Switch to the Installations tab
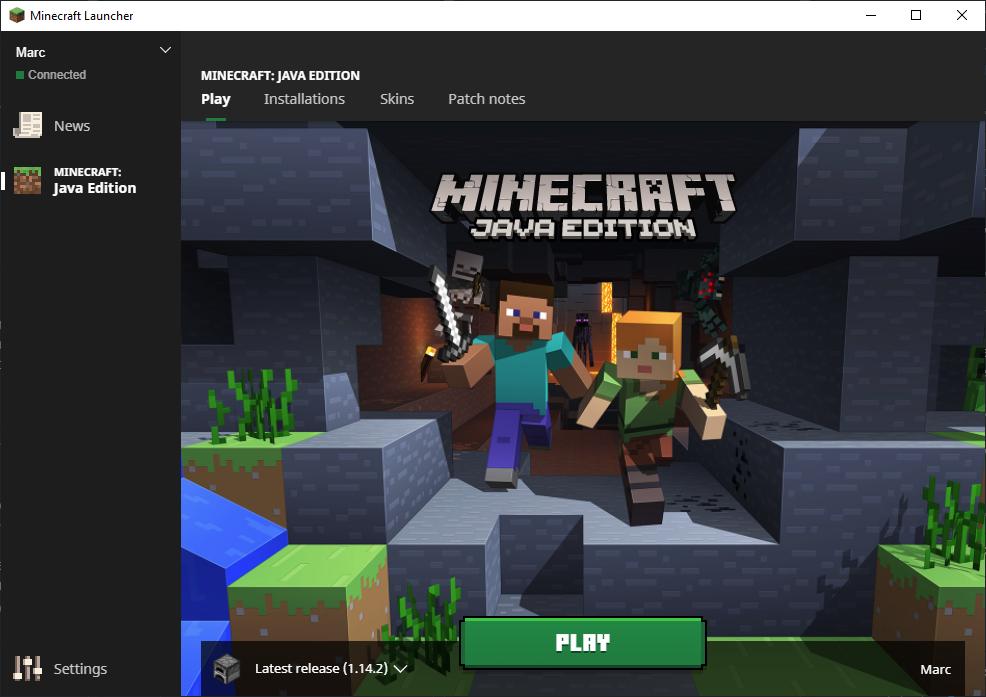This screenshot has width=986, height=697. click(x=304, y=99)
